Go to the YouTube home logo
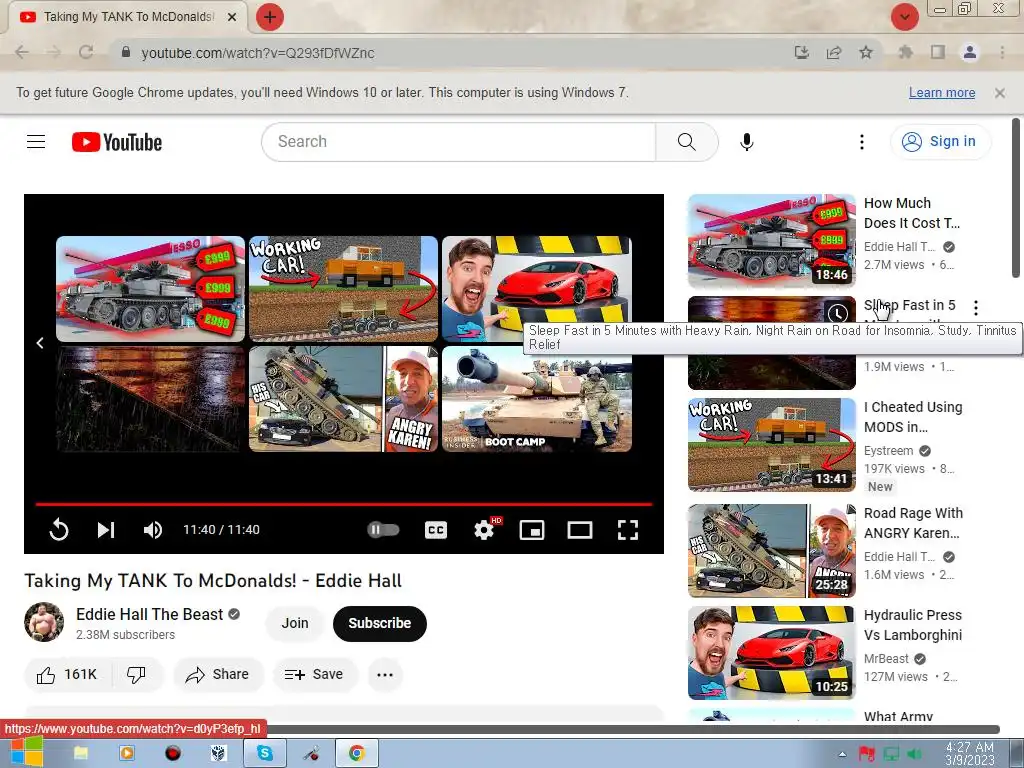 tap(117, 142)
